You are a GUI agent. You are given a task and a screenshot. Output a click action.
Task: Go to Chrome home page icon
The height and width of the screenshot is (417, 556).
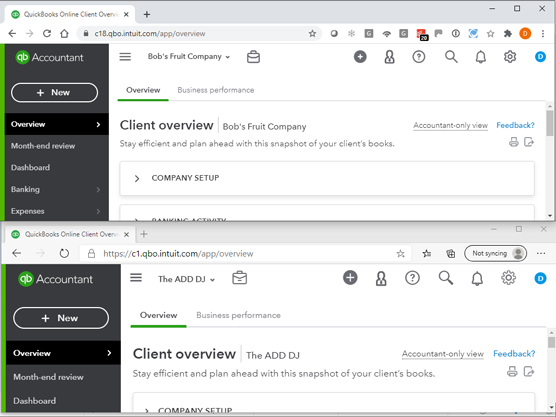click(x=64, y=34)
